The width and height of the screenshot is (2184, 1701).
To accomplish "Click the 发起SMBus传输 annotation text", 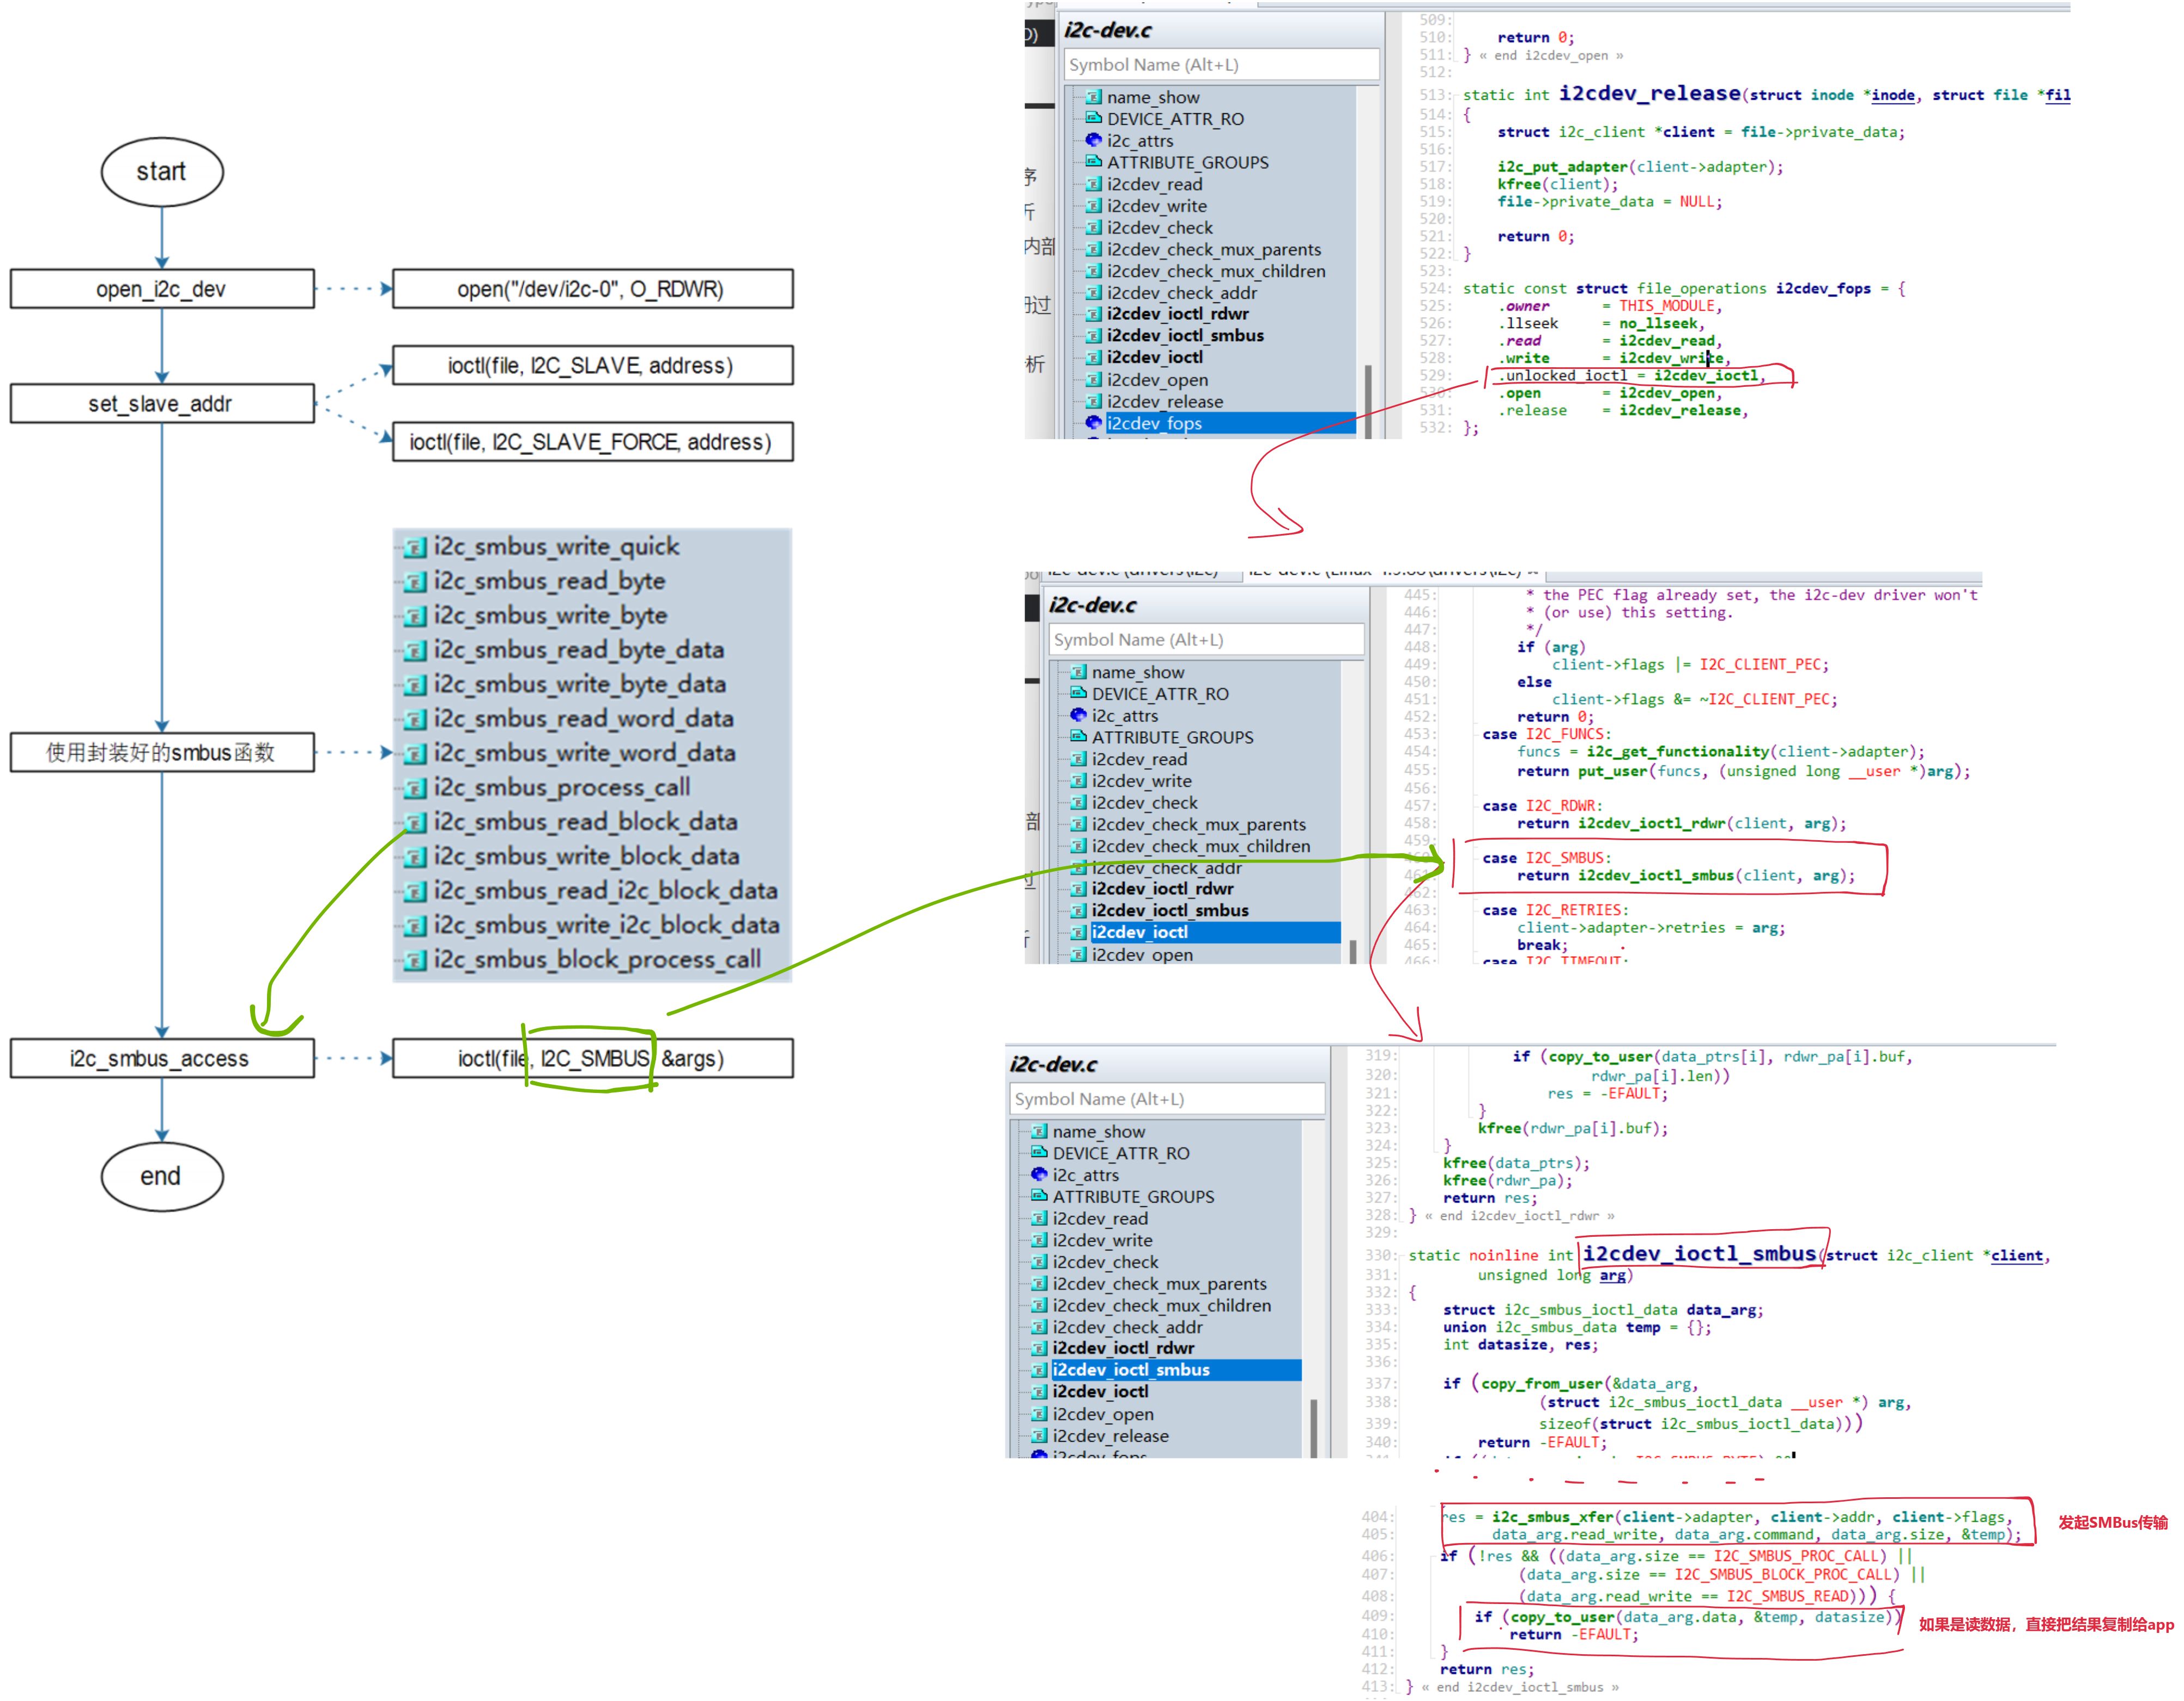I will coord(2112,1522).
